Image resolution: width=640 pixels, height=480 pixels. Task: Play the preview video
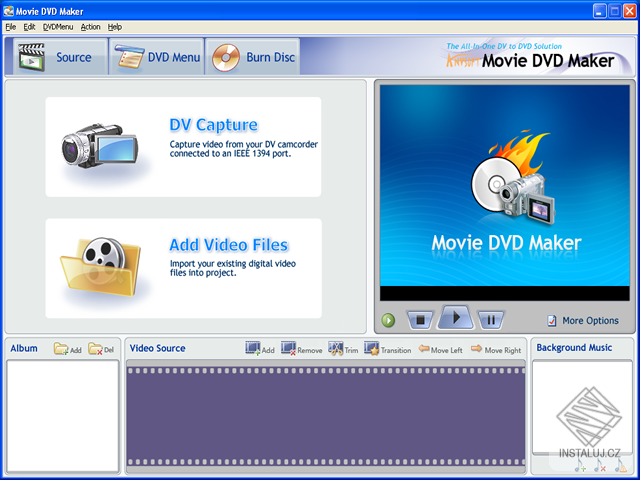pyautogui.click(x=456, y=317)
